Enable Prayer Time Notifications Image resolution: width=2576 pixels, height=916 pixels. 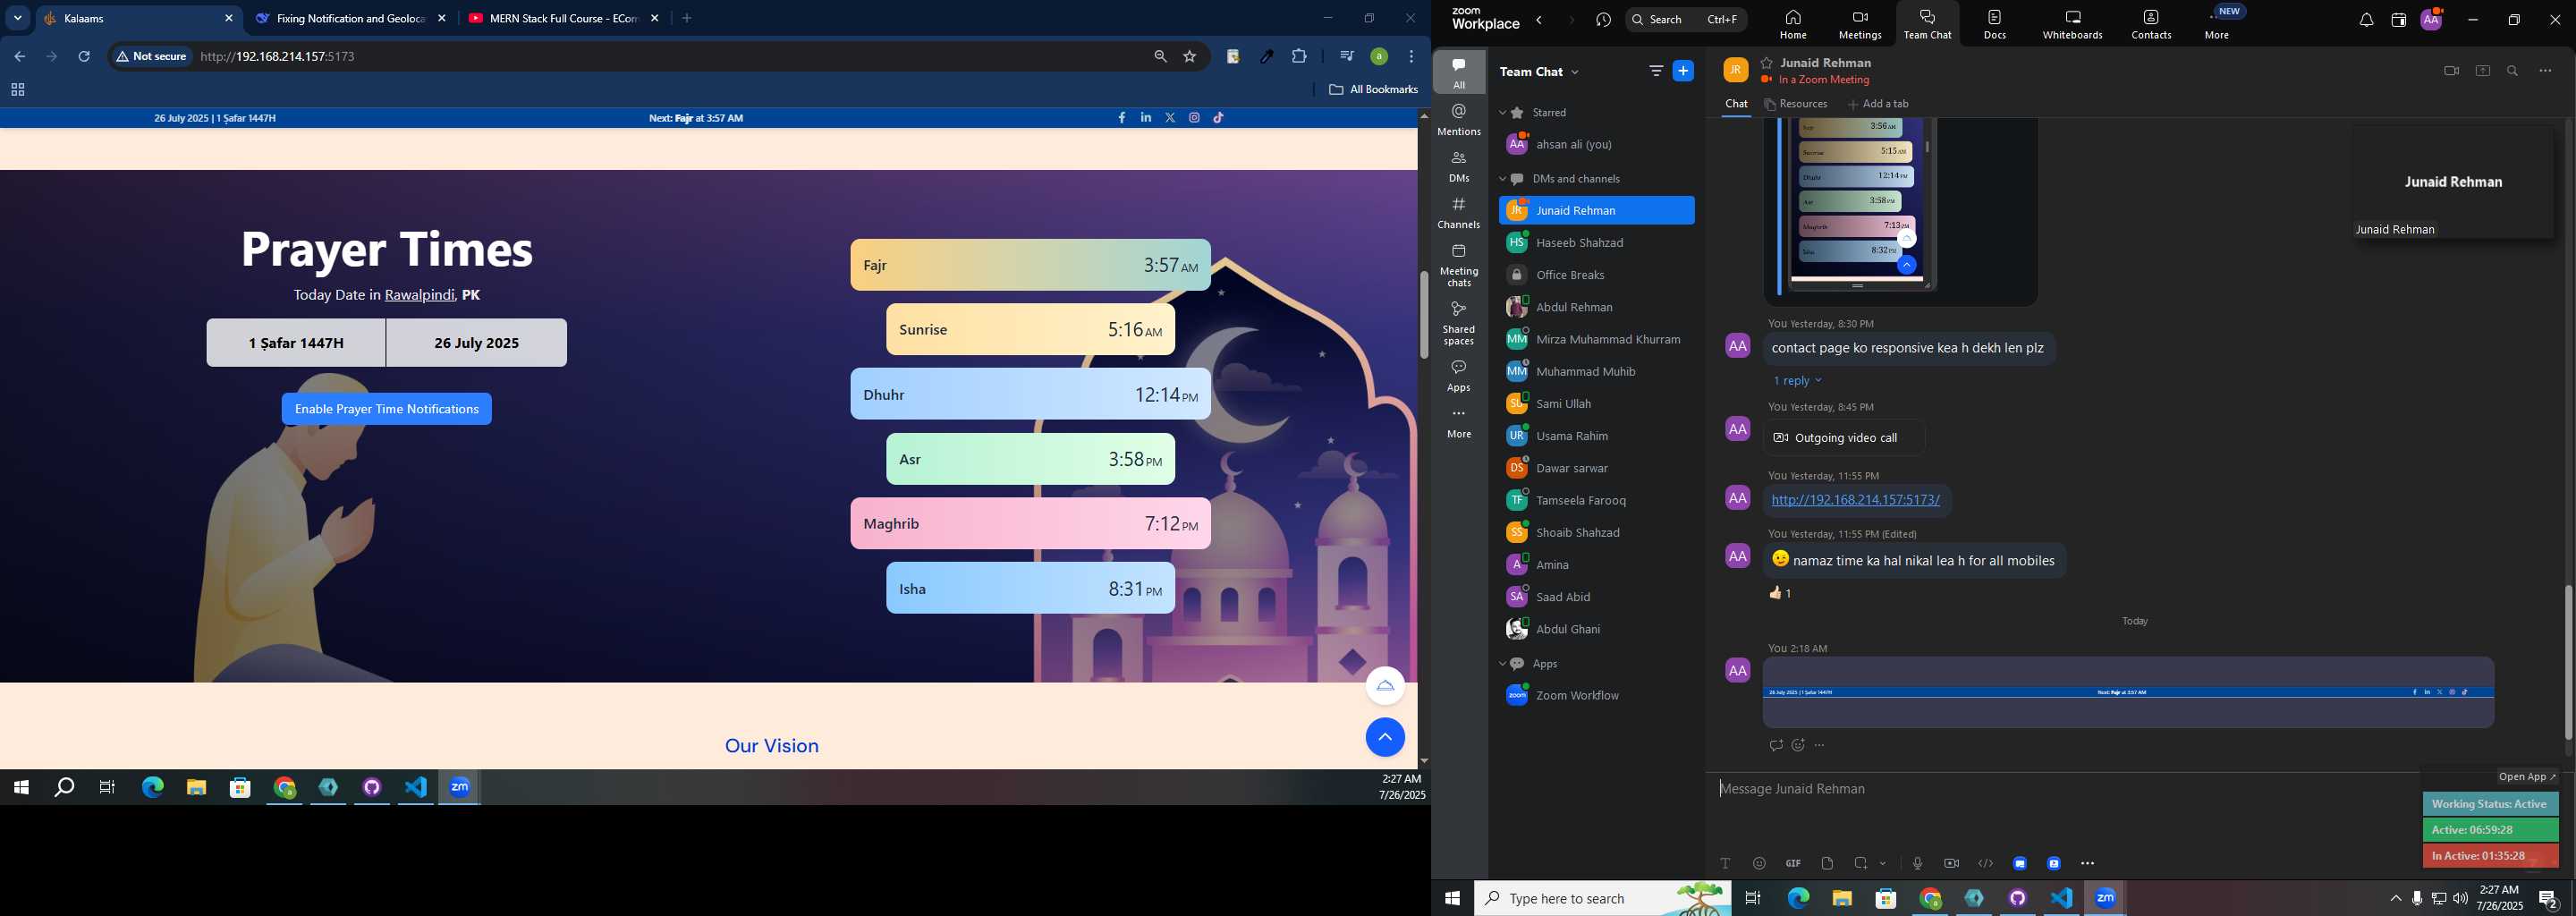point(387,409)
